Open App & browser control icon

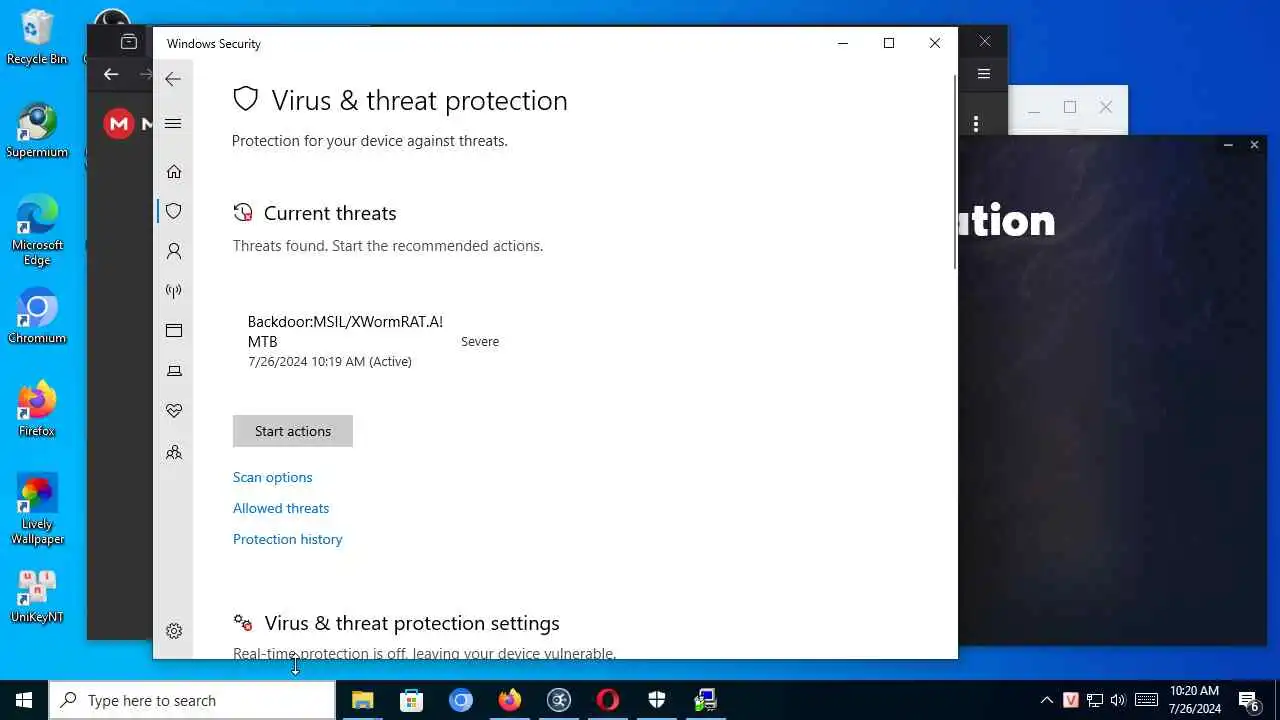tap(174, 331)
